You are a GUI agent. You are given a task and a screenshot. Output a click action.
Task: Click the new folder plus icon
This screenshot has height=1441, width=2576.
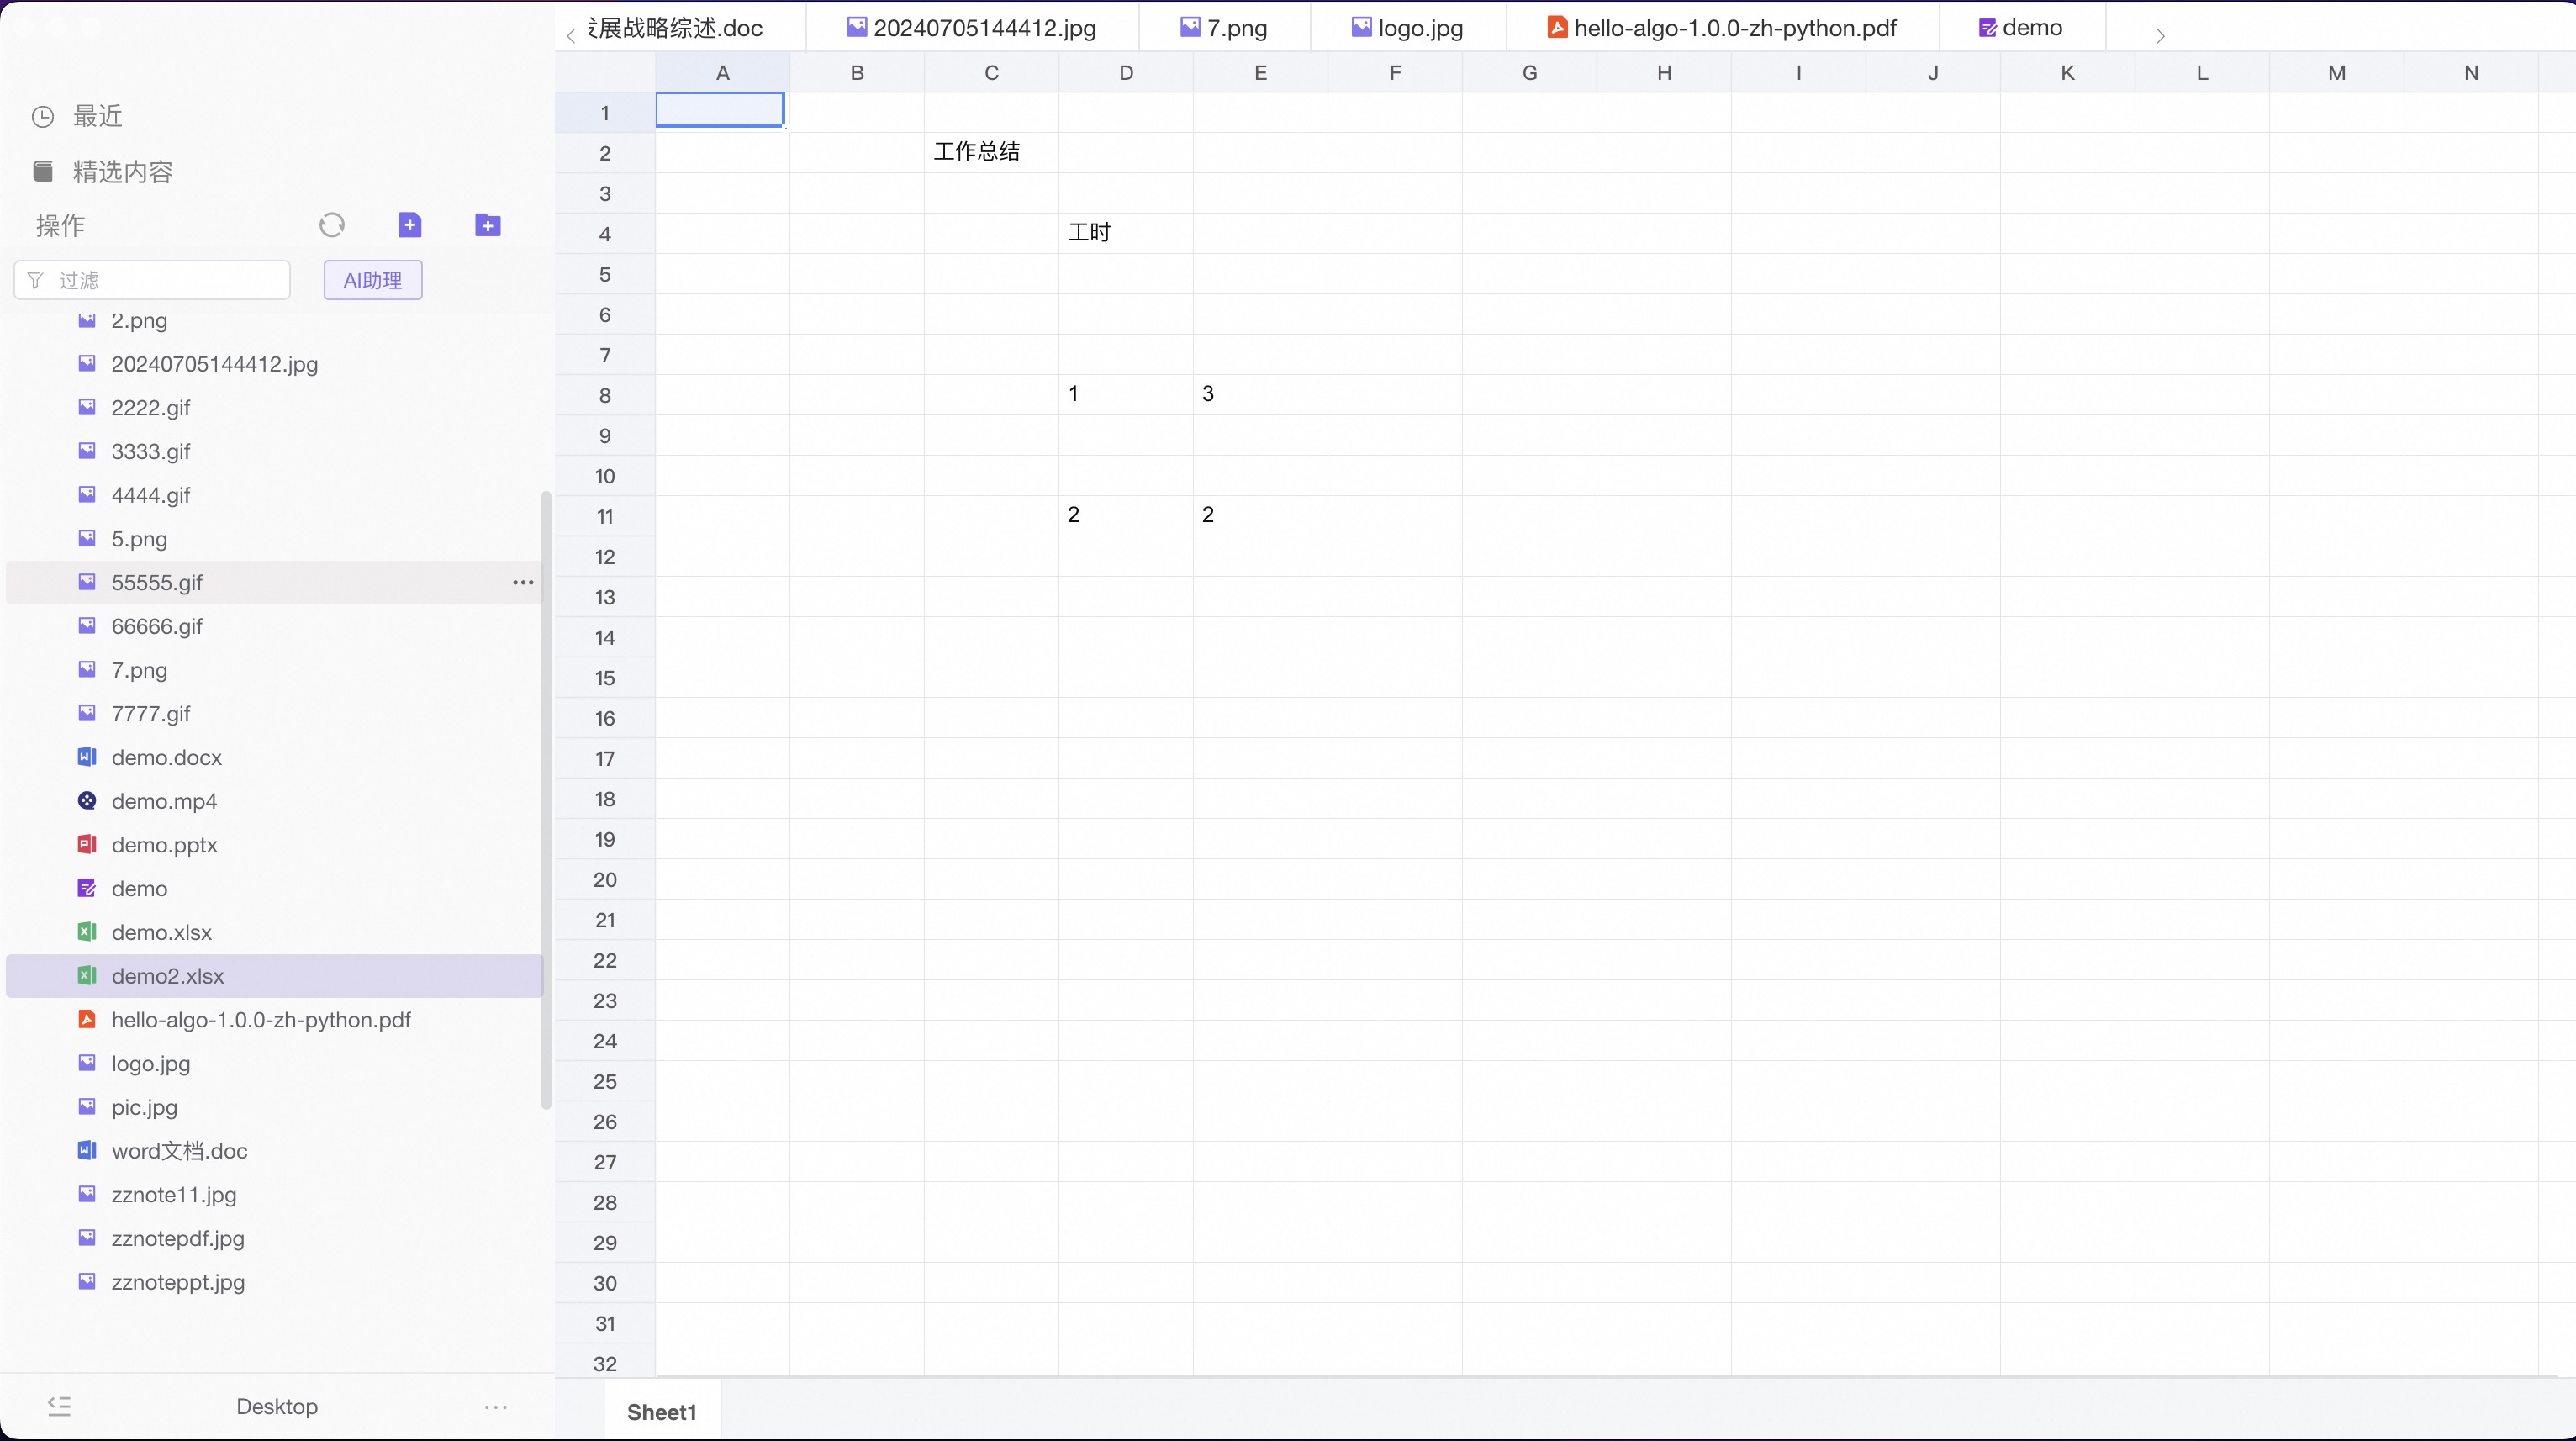488,225
